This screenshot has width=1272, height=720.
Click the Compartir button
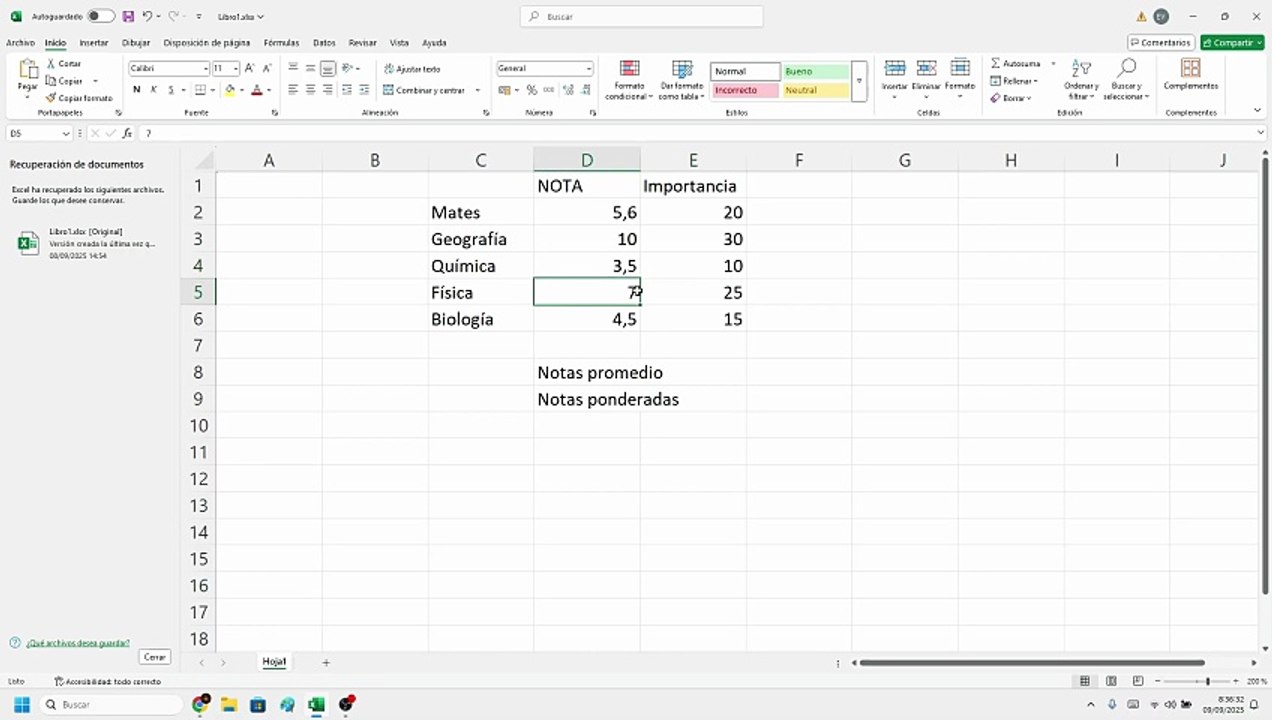tap(1232, 43)
